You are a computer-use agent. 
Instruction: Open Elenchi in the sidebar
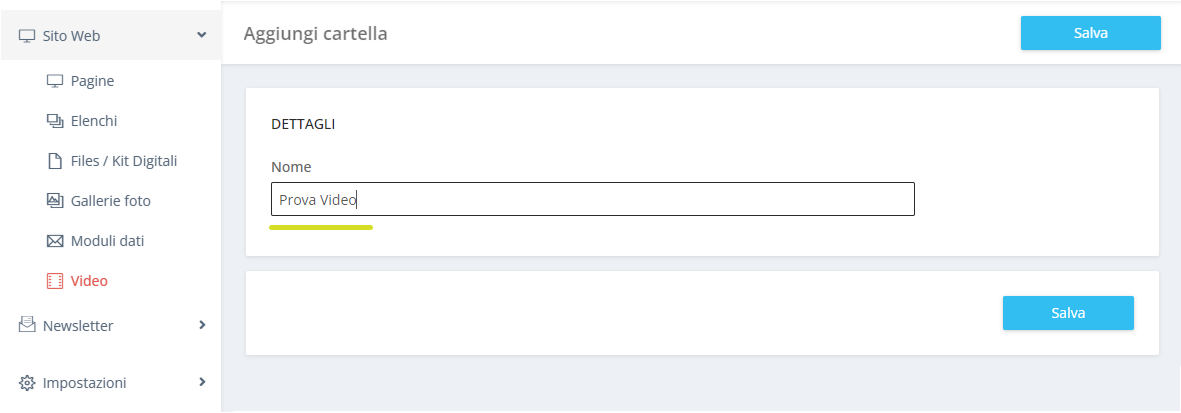93,121
